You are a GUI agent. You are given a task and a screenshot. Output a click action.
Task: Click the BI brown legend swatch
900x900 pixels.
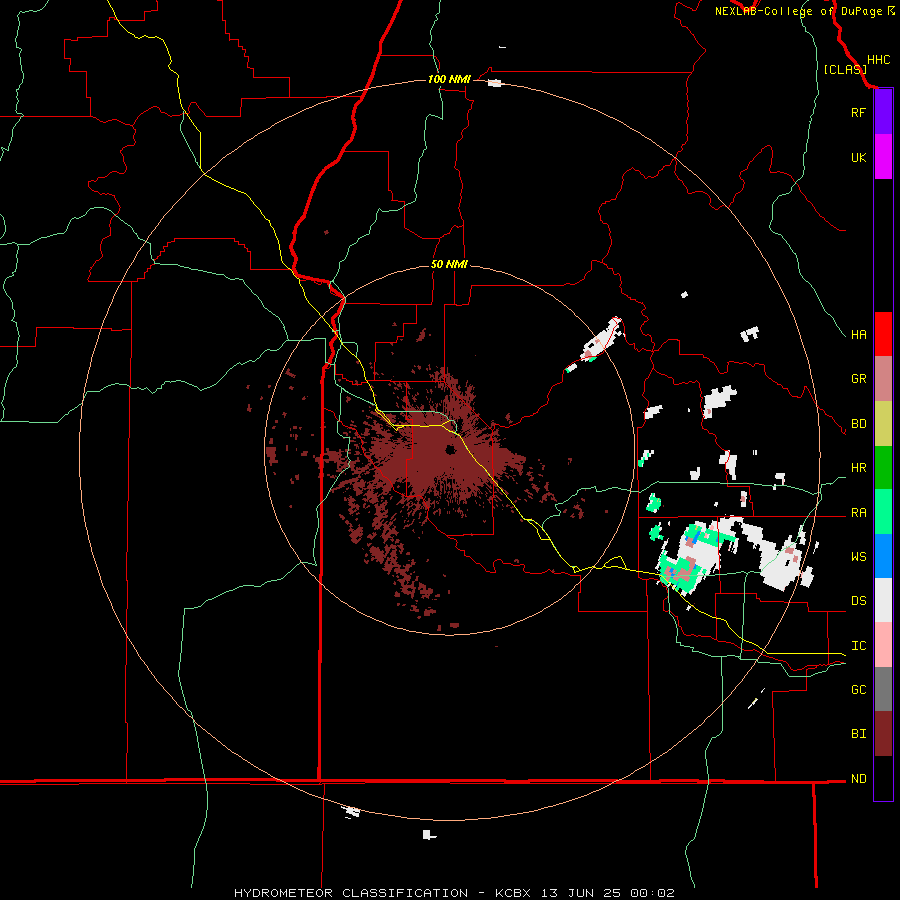883,734
